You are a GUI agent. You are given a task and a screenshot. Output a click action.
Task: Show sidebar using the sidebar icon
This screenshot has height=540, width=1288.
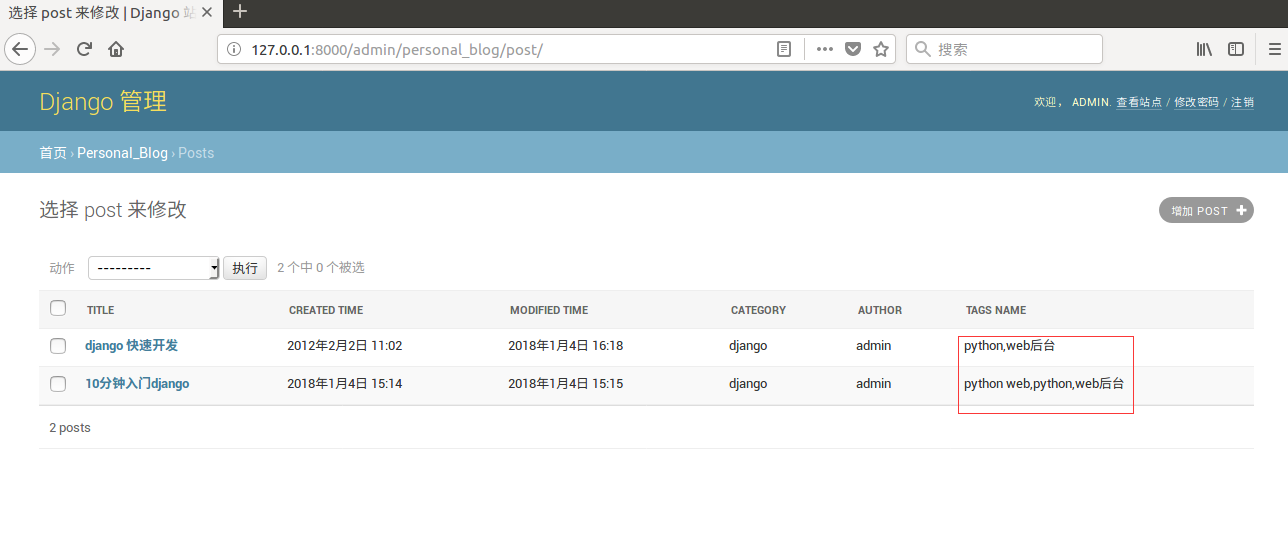coord(1236,49)
